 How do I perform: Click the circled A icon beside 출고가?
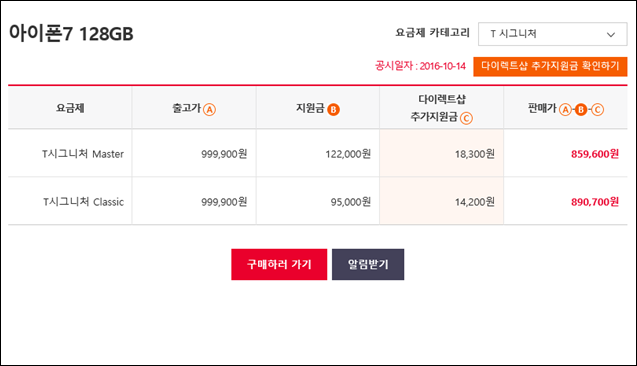coord(209,109)
